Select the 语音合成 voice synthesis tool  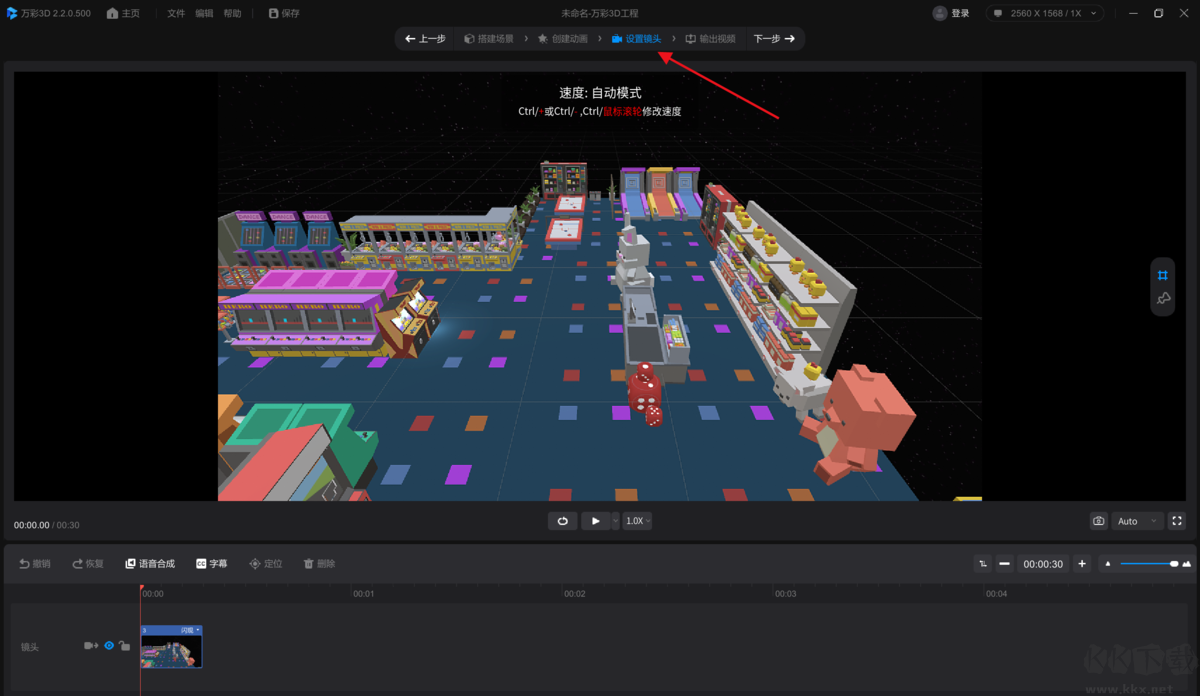150,563
